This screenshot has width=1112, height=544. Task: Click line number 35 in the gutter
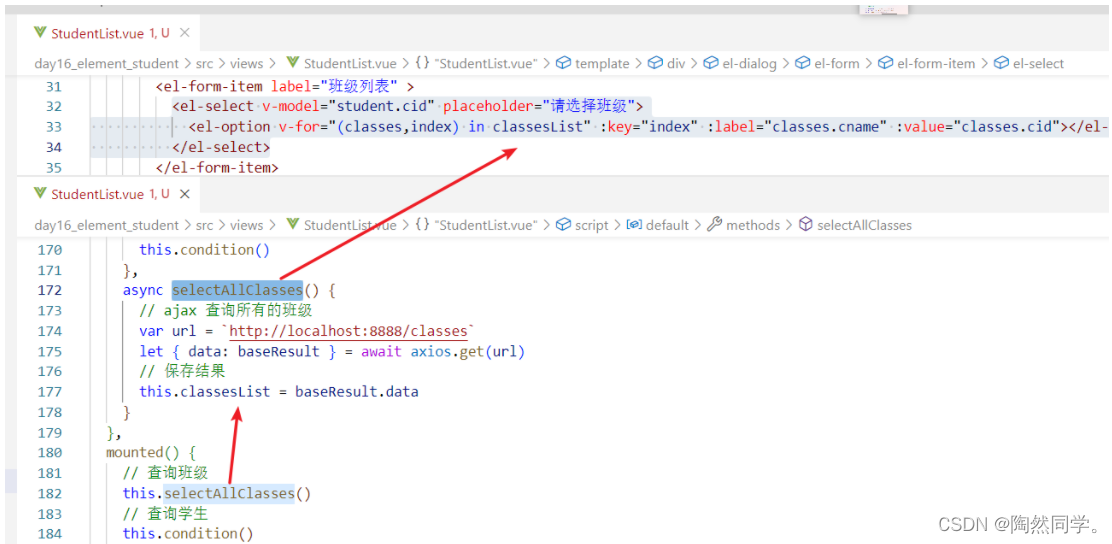tap(54, 167)
